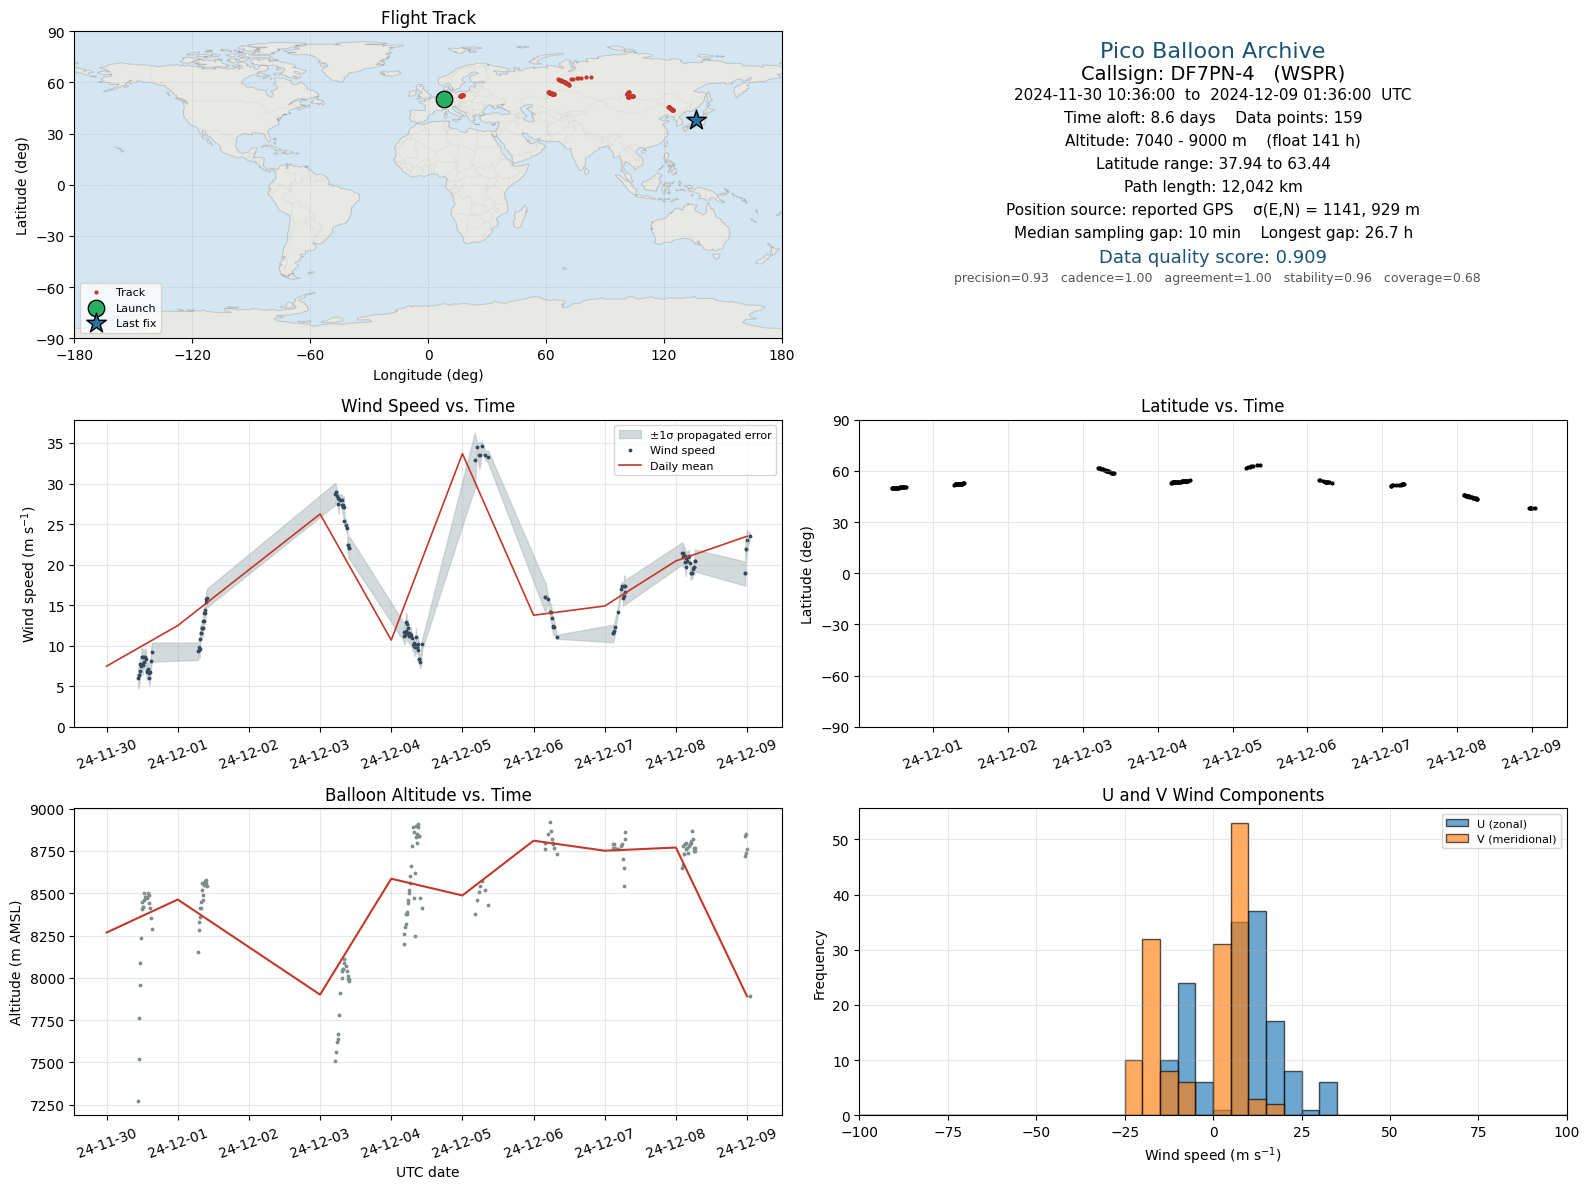Click the "Pico Balloon Archive" heading

(x=1212, y=51)
